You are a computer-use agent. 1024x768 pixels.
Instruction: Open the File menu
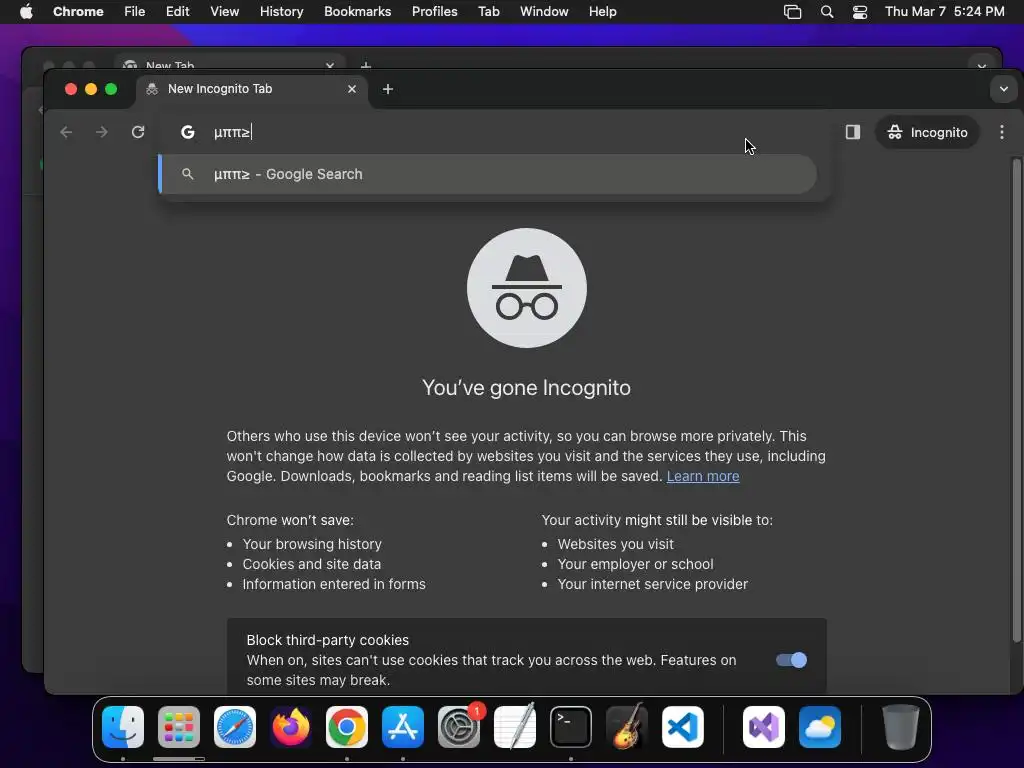pos(135,12)
